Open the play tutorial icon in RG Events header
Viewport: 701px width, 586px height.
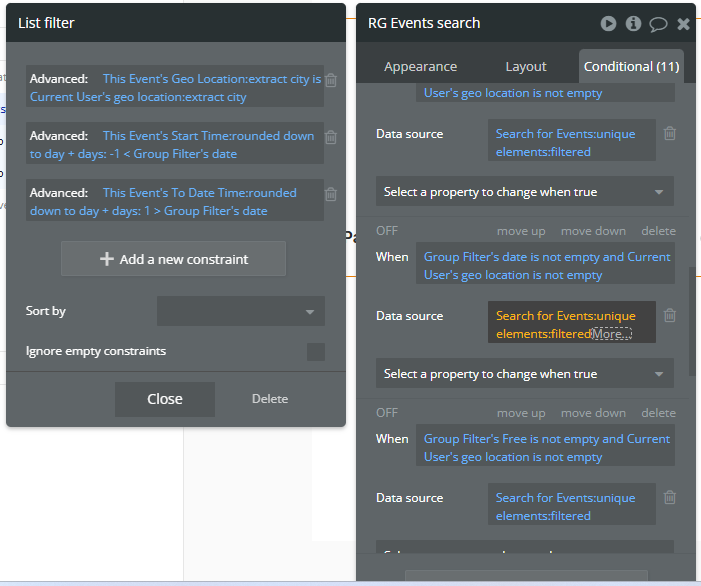[608, 23]
